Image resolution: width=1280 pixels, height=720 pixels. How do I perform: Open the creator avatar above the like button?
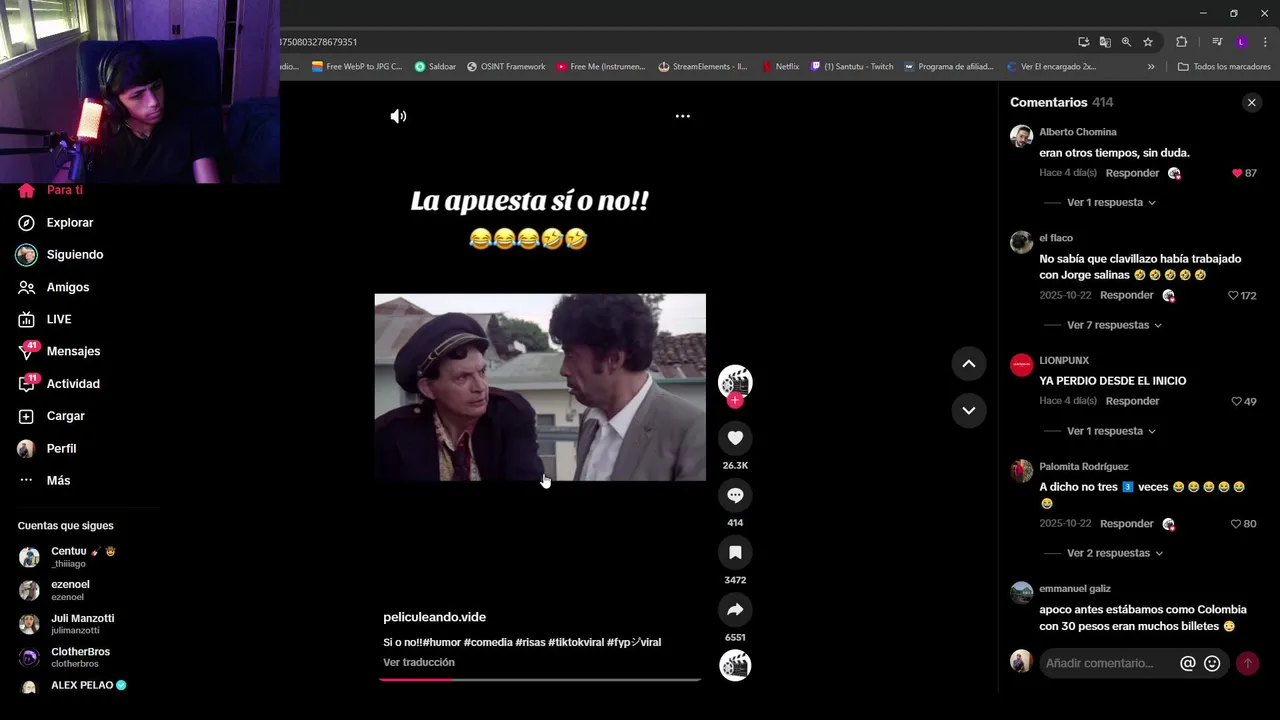tap(735, 381)
